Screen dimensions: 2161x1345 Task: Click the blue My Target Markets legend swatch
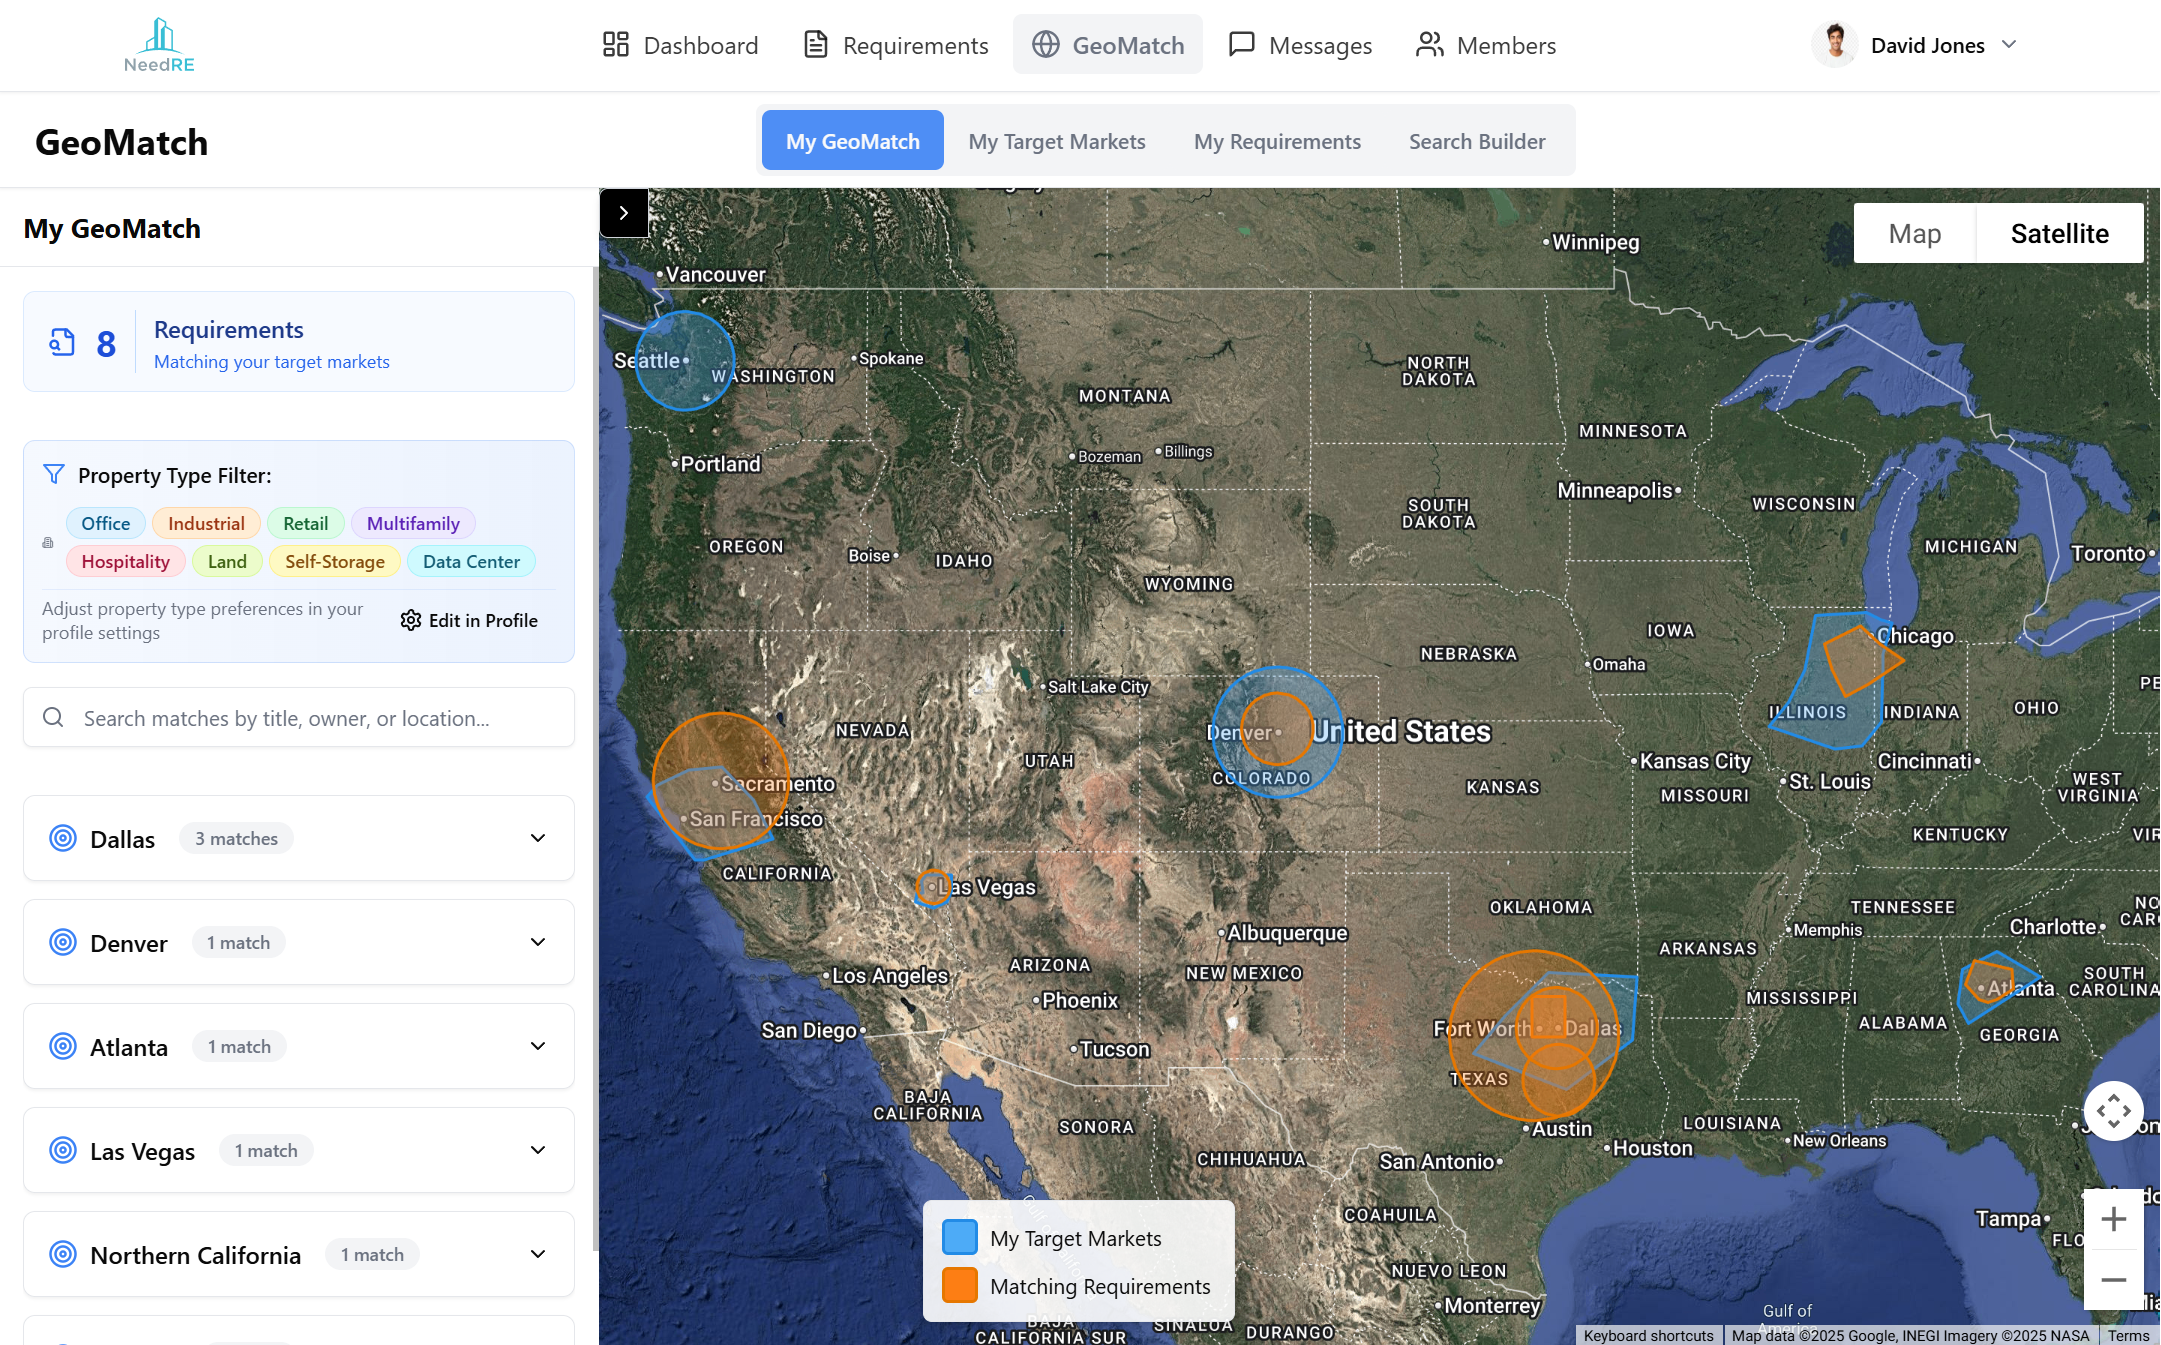click(959, 1237)
